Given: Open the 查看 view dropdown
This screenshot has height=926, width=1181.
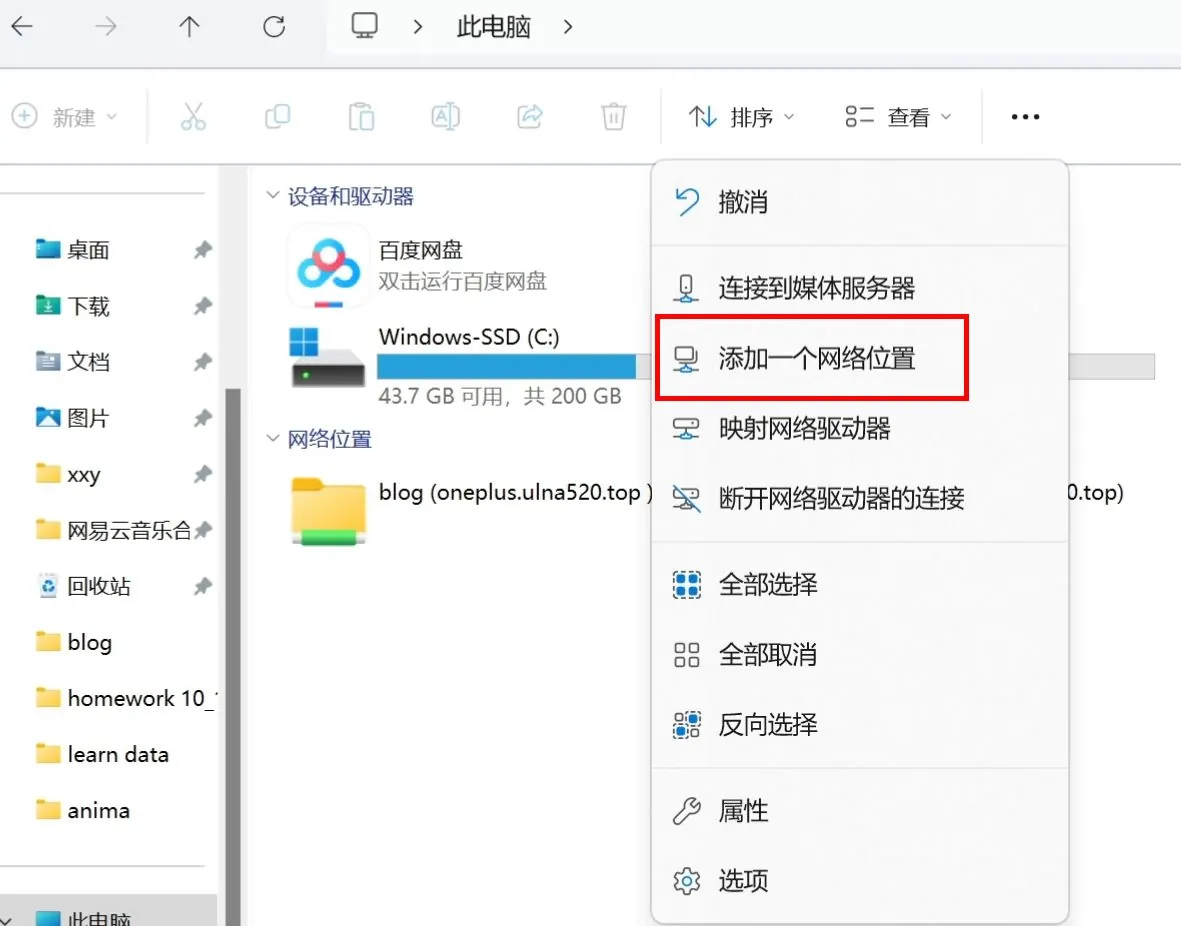Looking at the screenshot, I should tap(897, 117).
